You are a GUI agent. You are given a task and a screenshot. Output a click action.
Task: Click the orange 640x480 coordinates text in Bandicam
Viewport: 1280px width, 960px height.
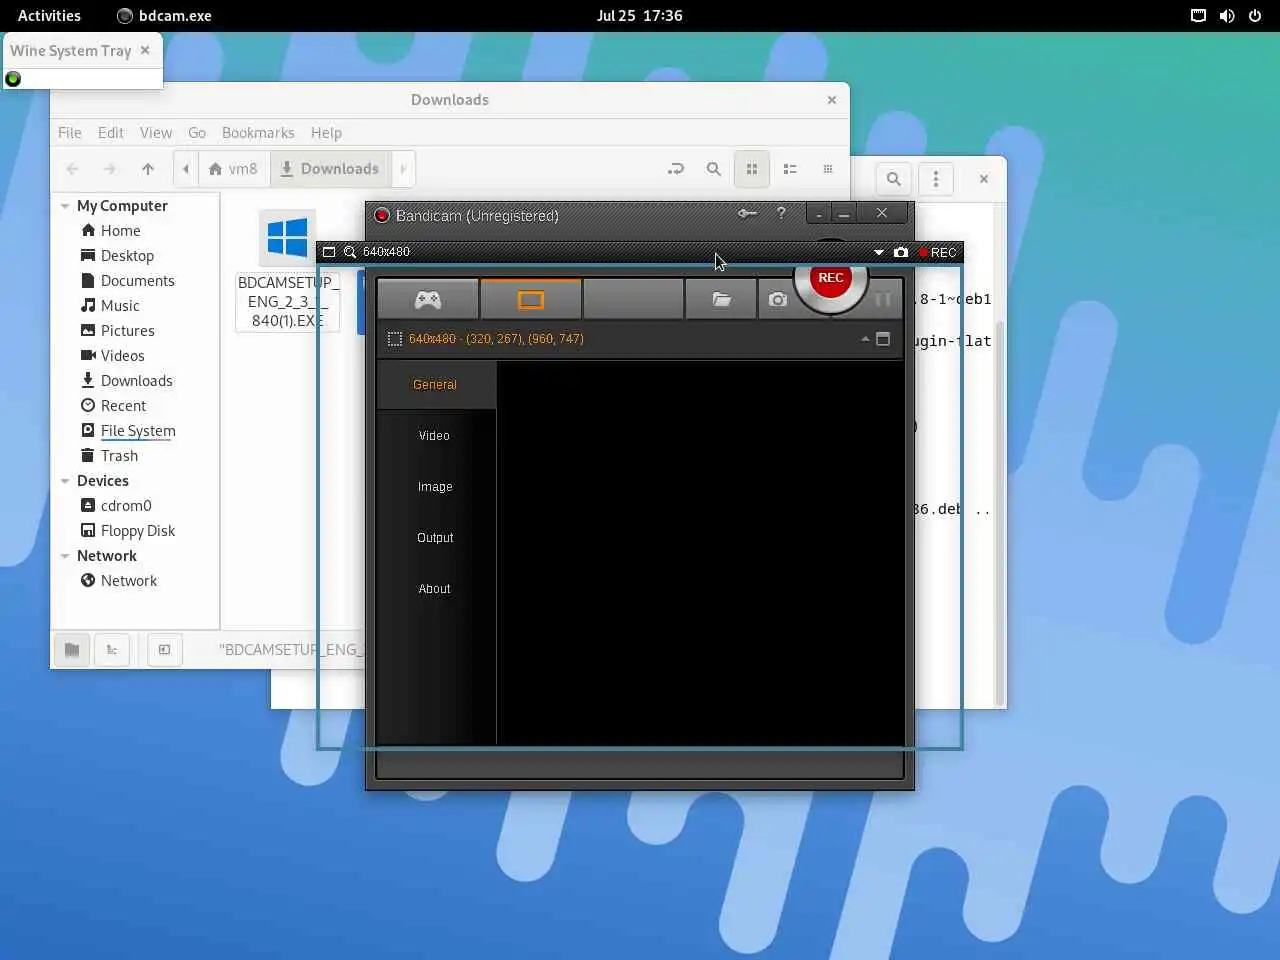[x=496, y=339]
